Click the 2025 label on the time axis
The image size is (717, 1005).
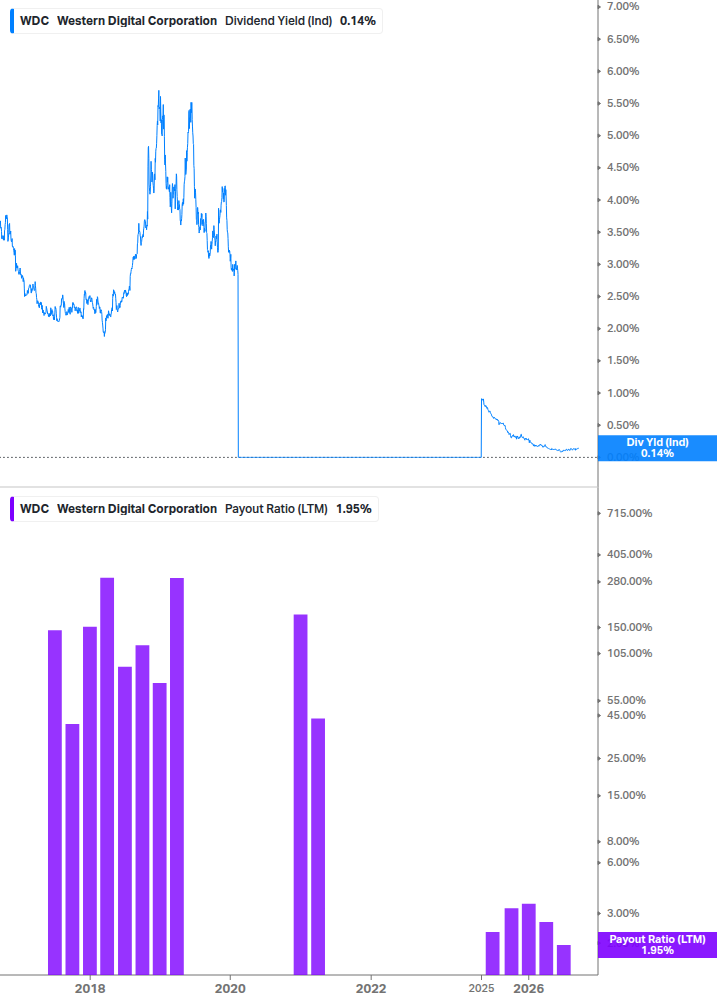coord(481,988)
